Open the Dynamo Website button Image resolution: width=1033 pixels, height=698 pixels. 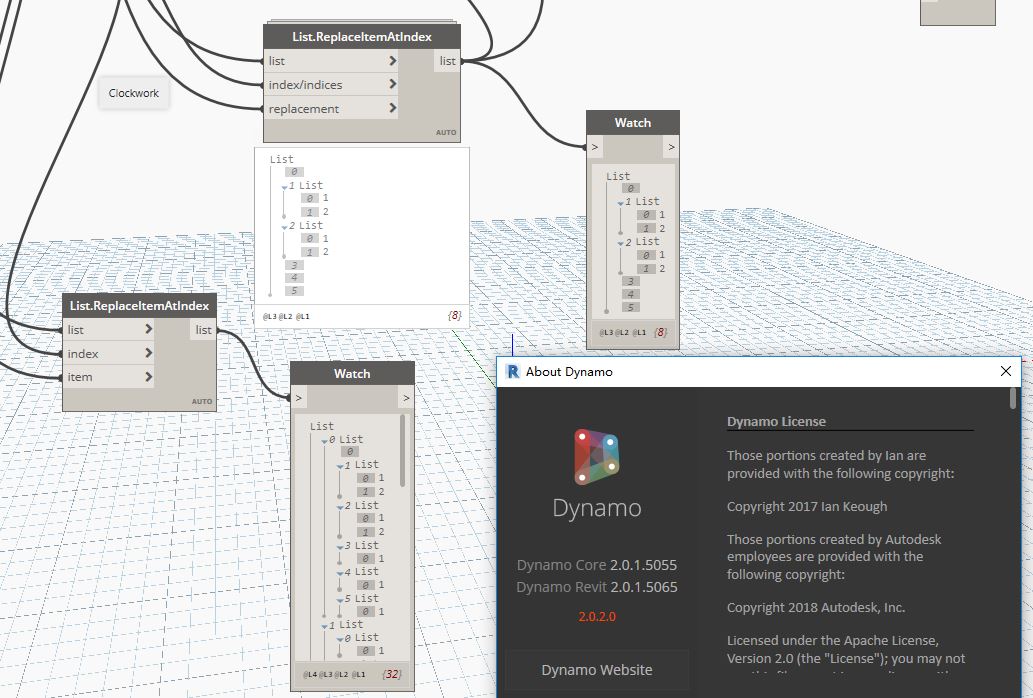597,670
